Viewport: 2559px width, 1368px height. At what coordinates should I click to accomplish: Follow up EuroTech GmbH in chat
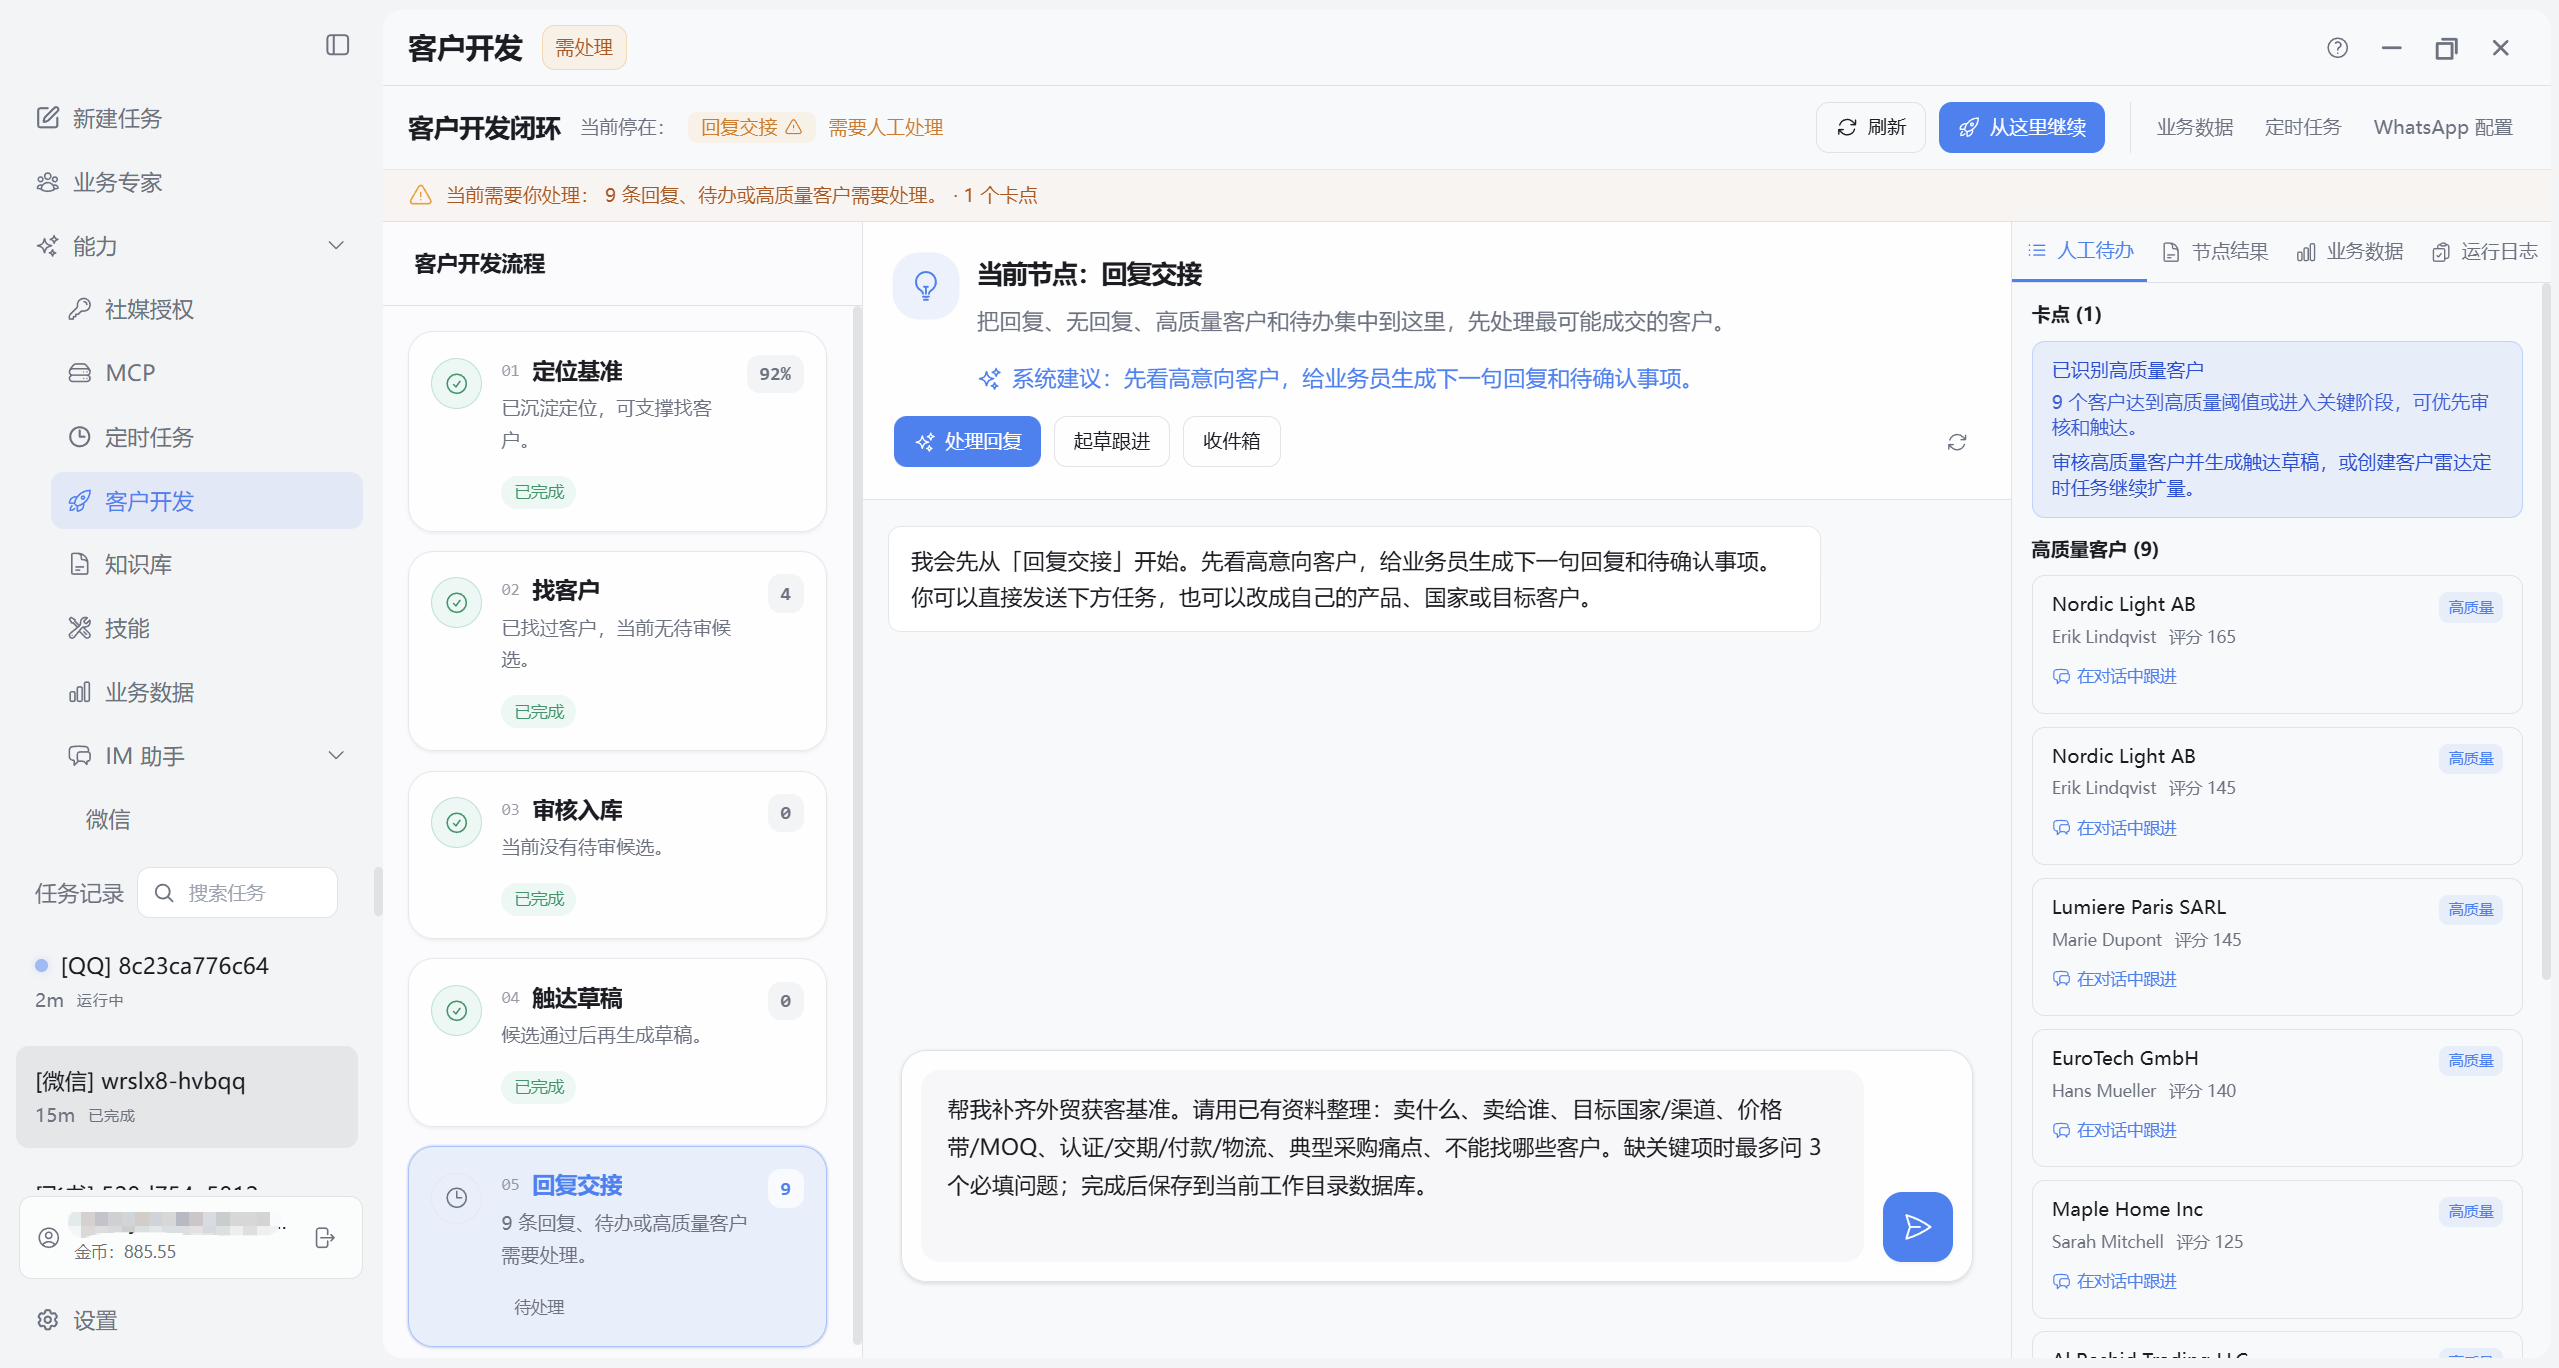click(x=2114, y=1130)
